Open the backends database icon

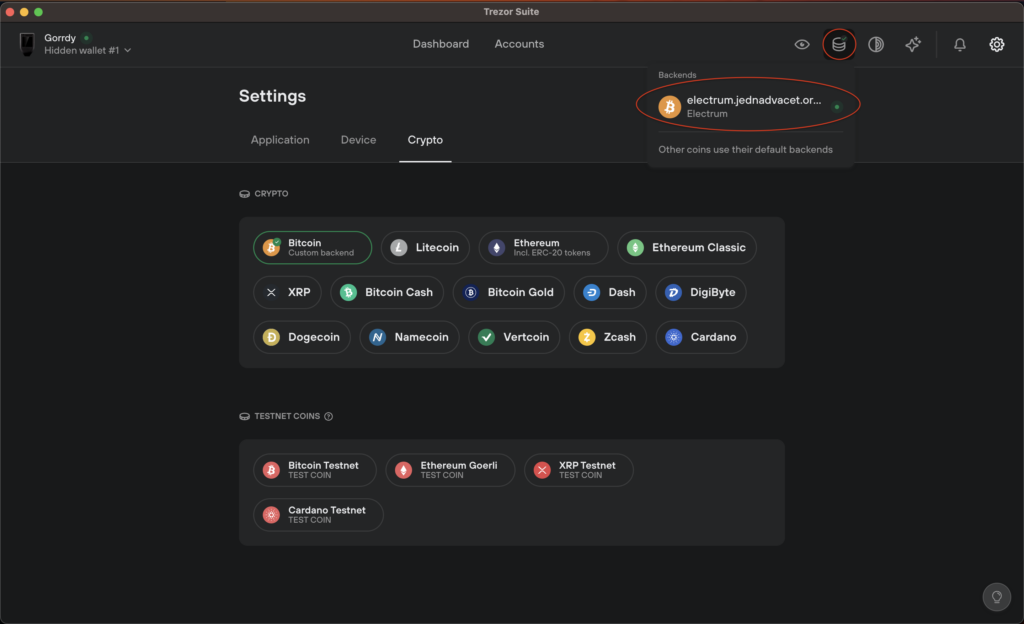tap(839, 44)
